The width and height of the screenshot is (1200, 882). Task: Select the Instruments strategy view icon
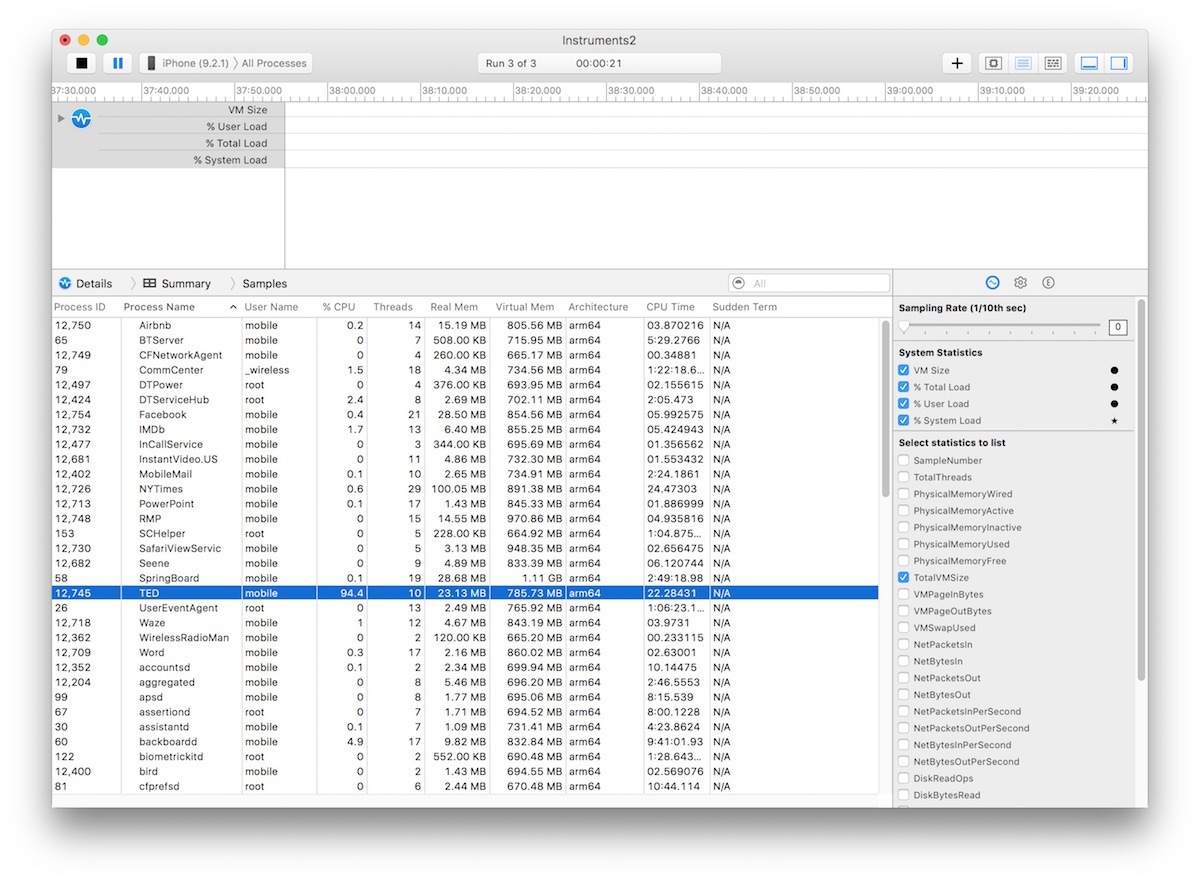1023,63
